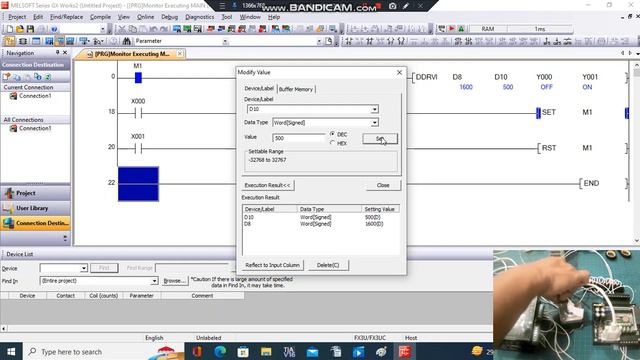Select the DEC radio button
640x360 pixels.
(333, 134)
